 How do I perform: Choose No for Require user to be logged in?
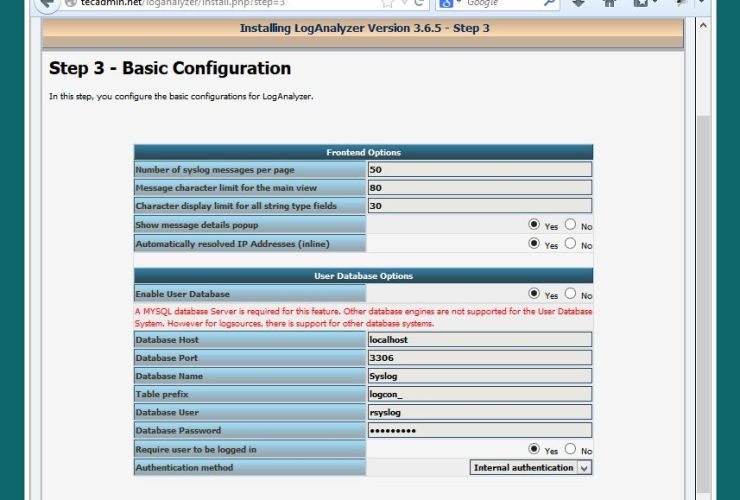(x=571, y=449)
